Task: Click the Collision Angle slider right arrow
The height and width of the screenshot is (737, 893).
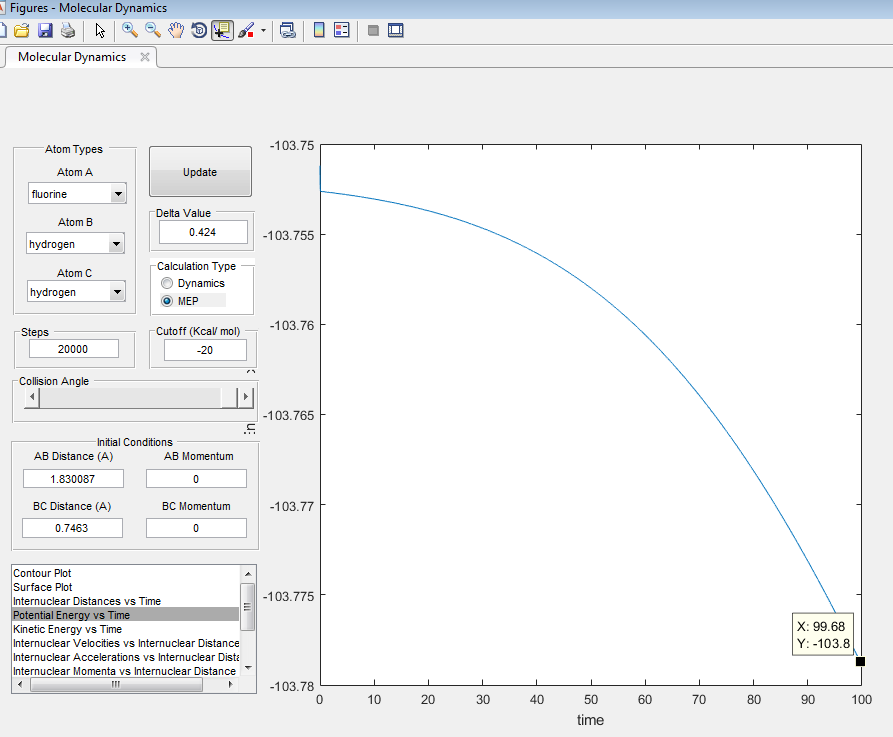Action: tap(244, 397)
